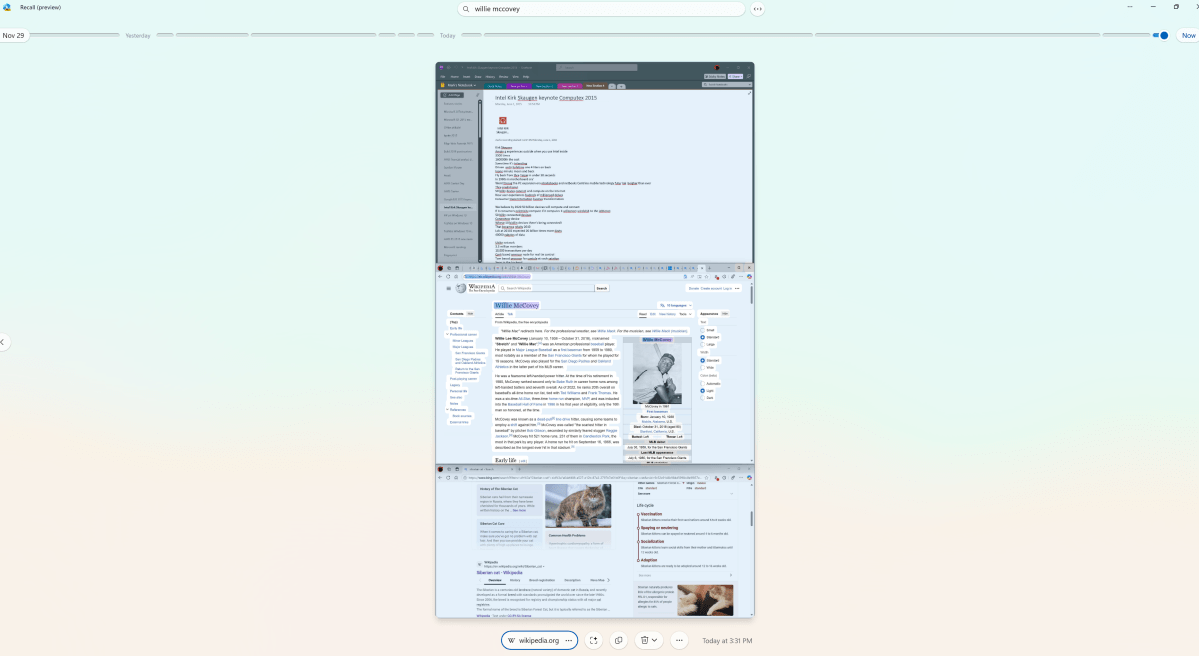Select View history on the Wikipedia article
1199x656 pixels.
667,314
